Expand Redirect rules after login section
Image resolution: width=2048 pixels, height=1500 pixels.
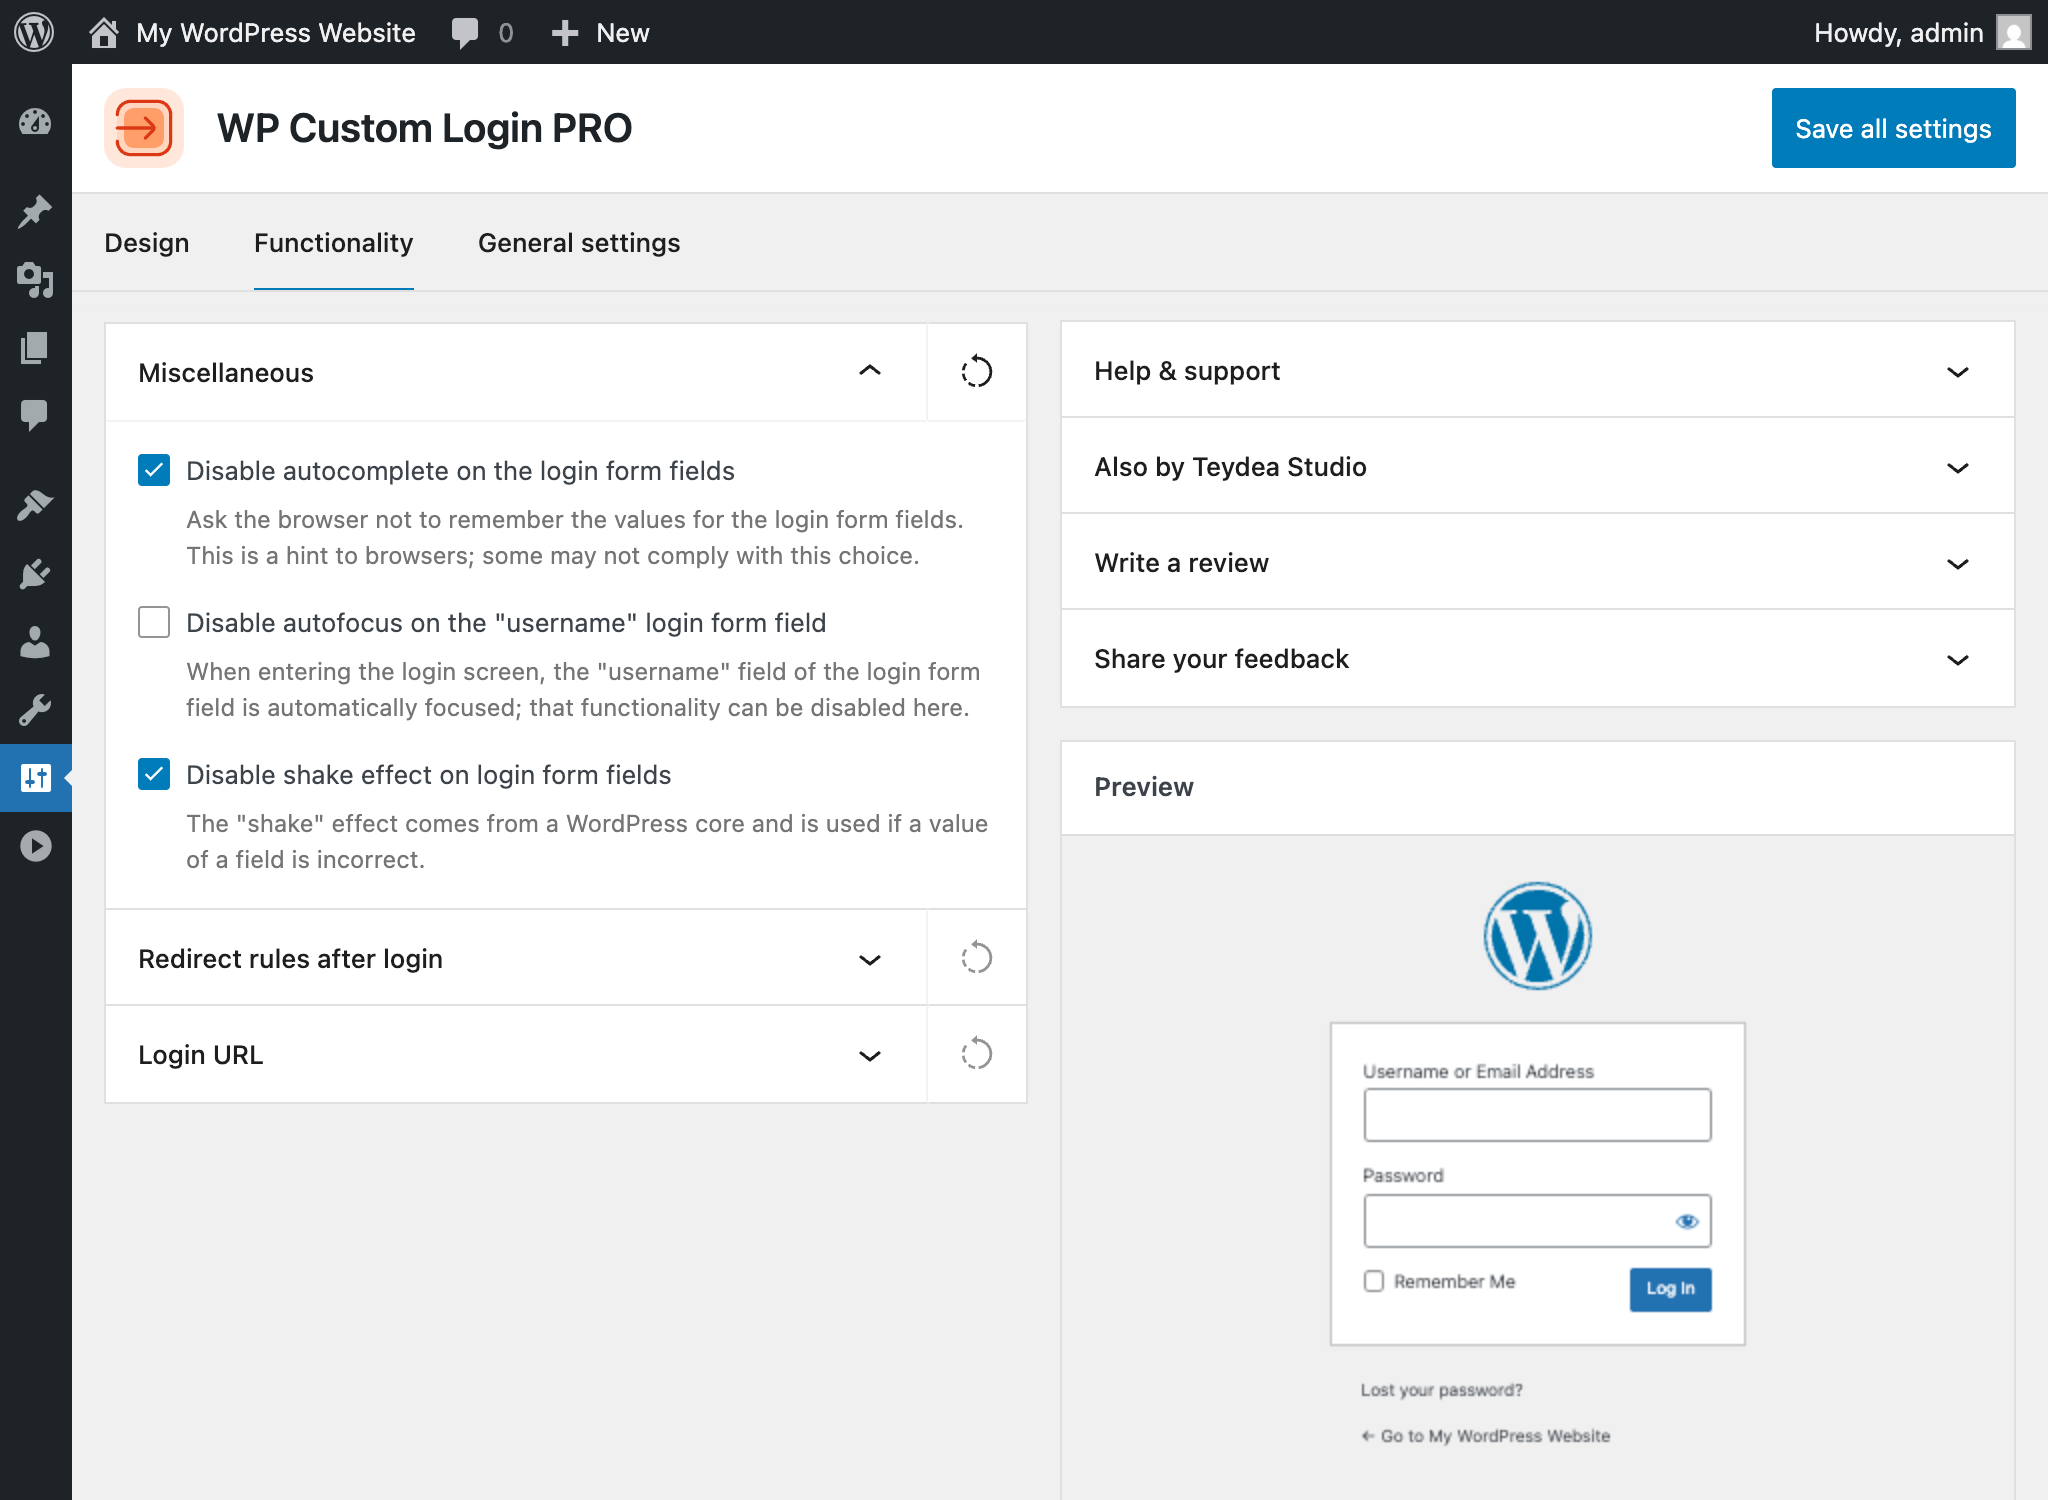point(869,959)
